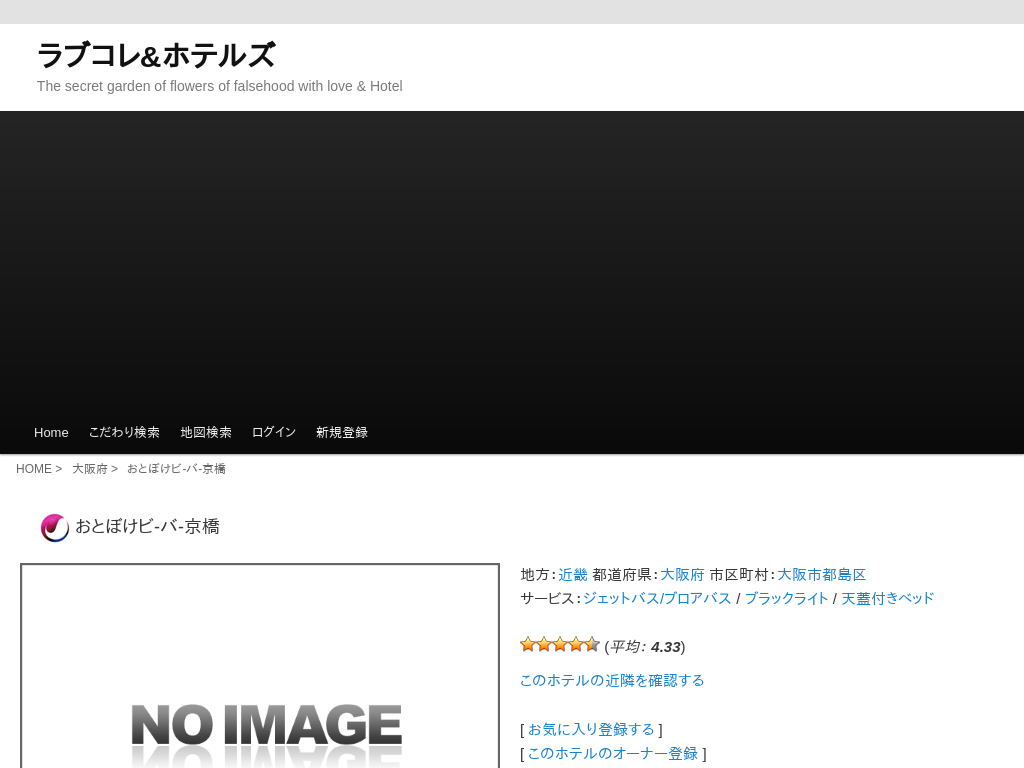The image size is (1024, 768).
Task: Click the site tagline about secret garden
Action: (x=219, y=86)
